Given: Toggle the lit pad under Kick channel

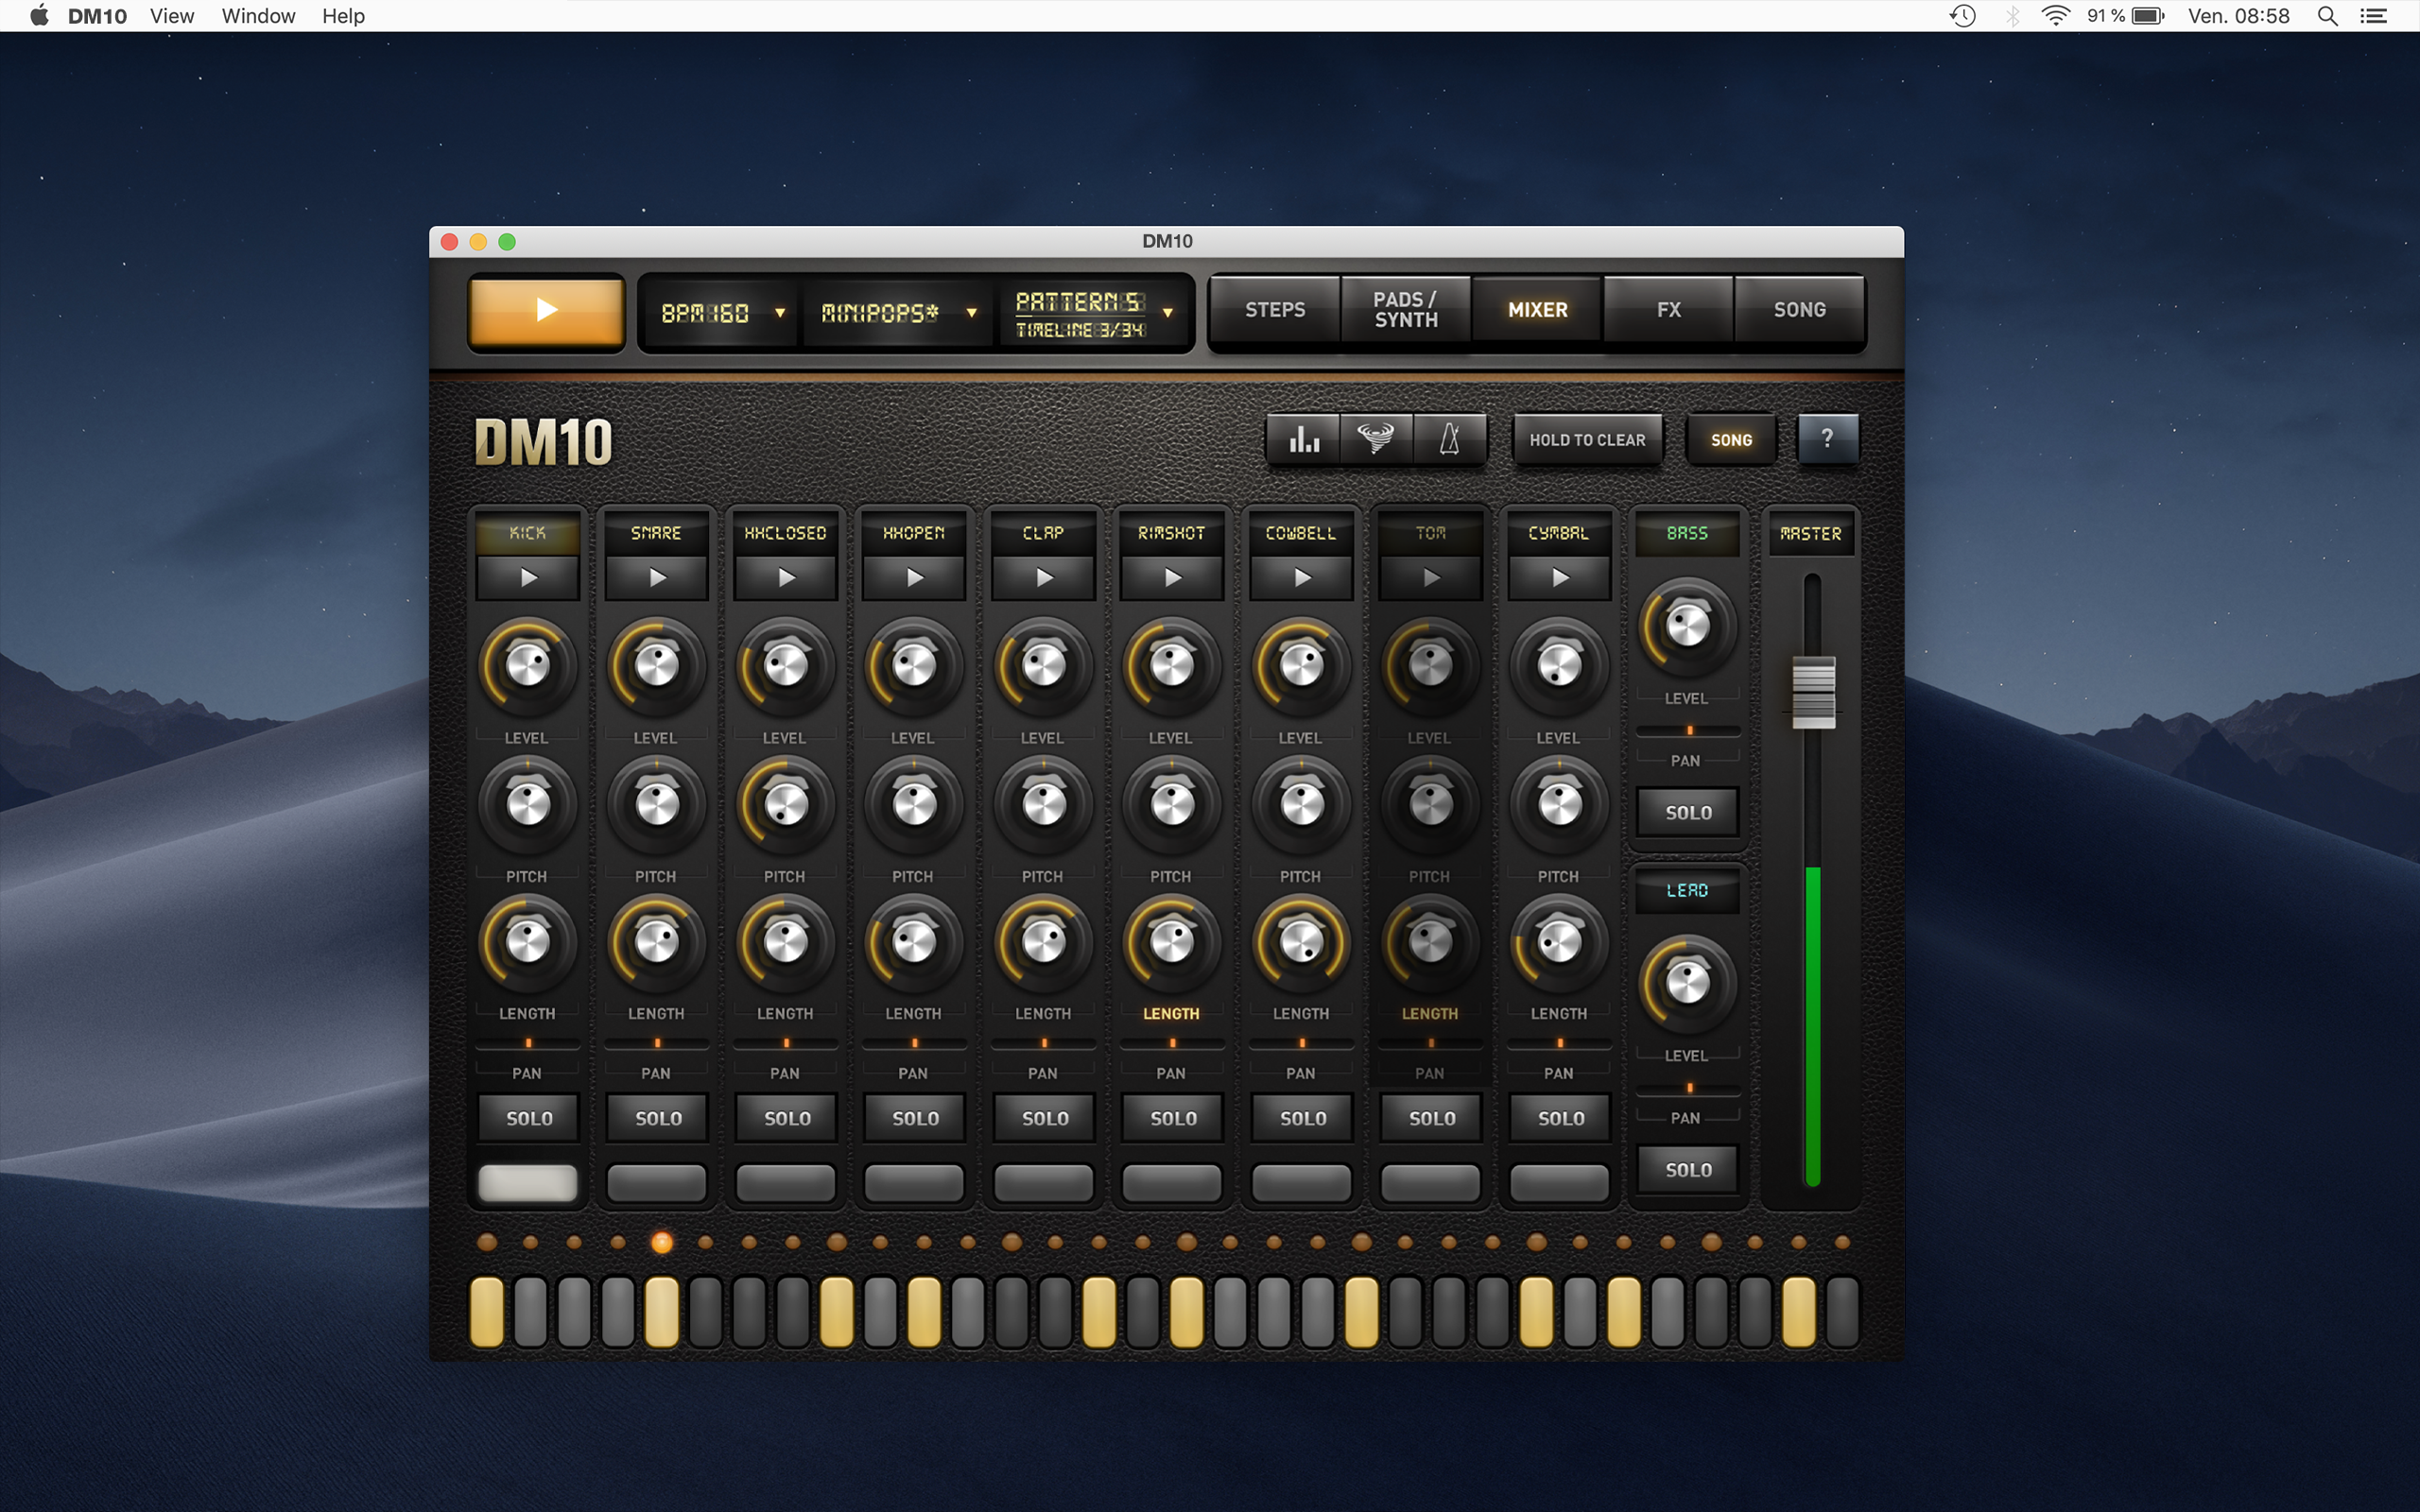Looking at the screenshot, I should [528, 1183].
